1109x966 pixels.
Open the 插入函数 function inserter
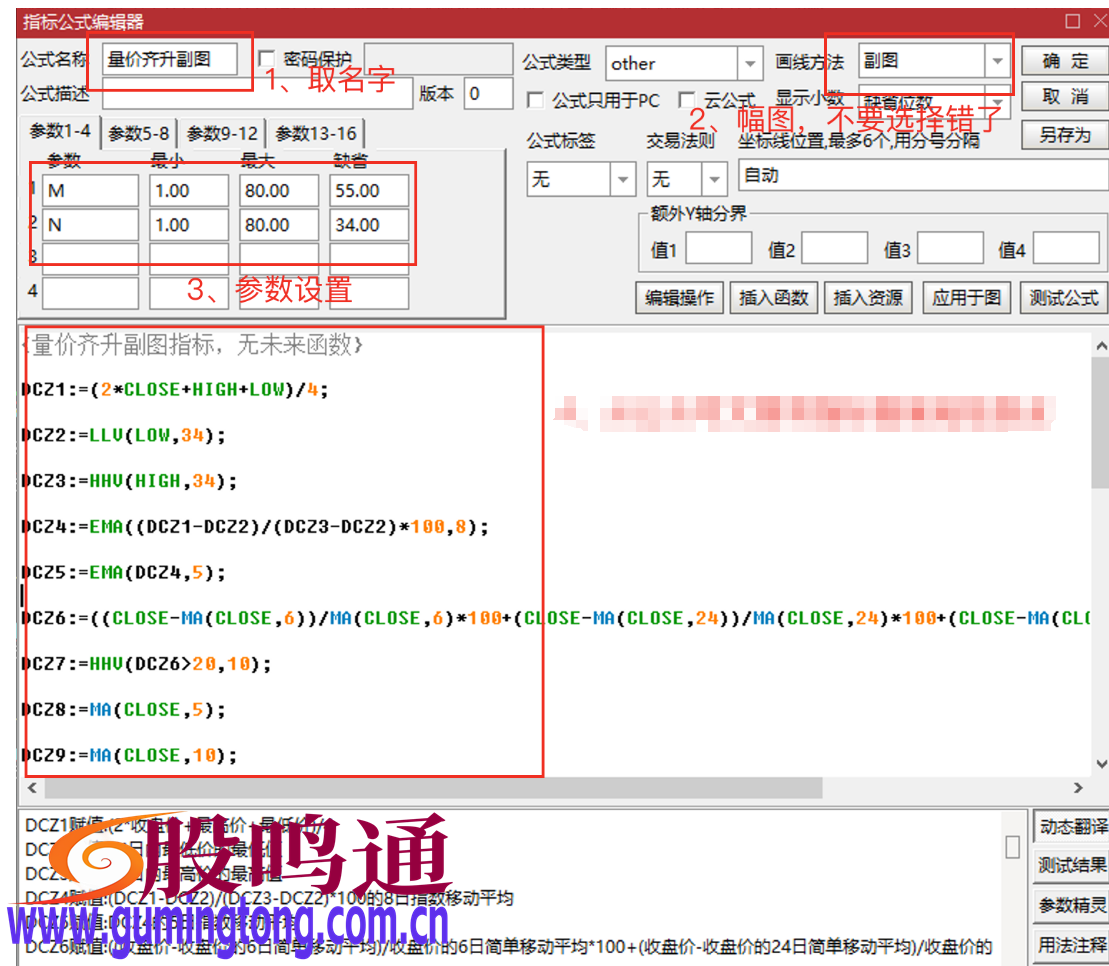(x=773, y=297)
